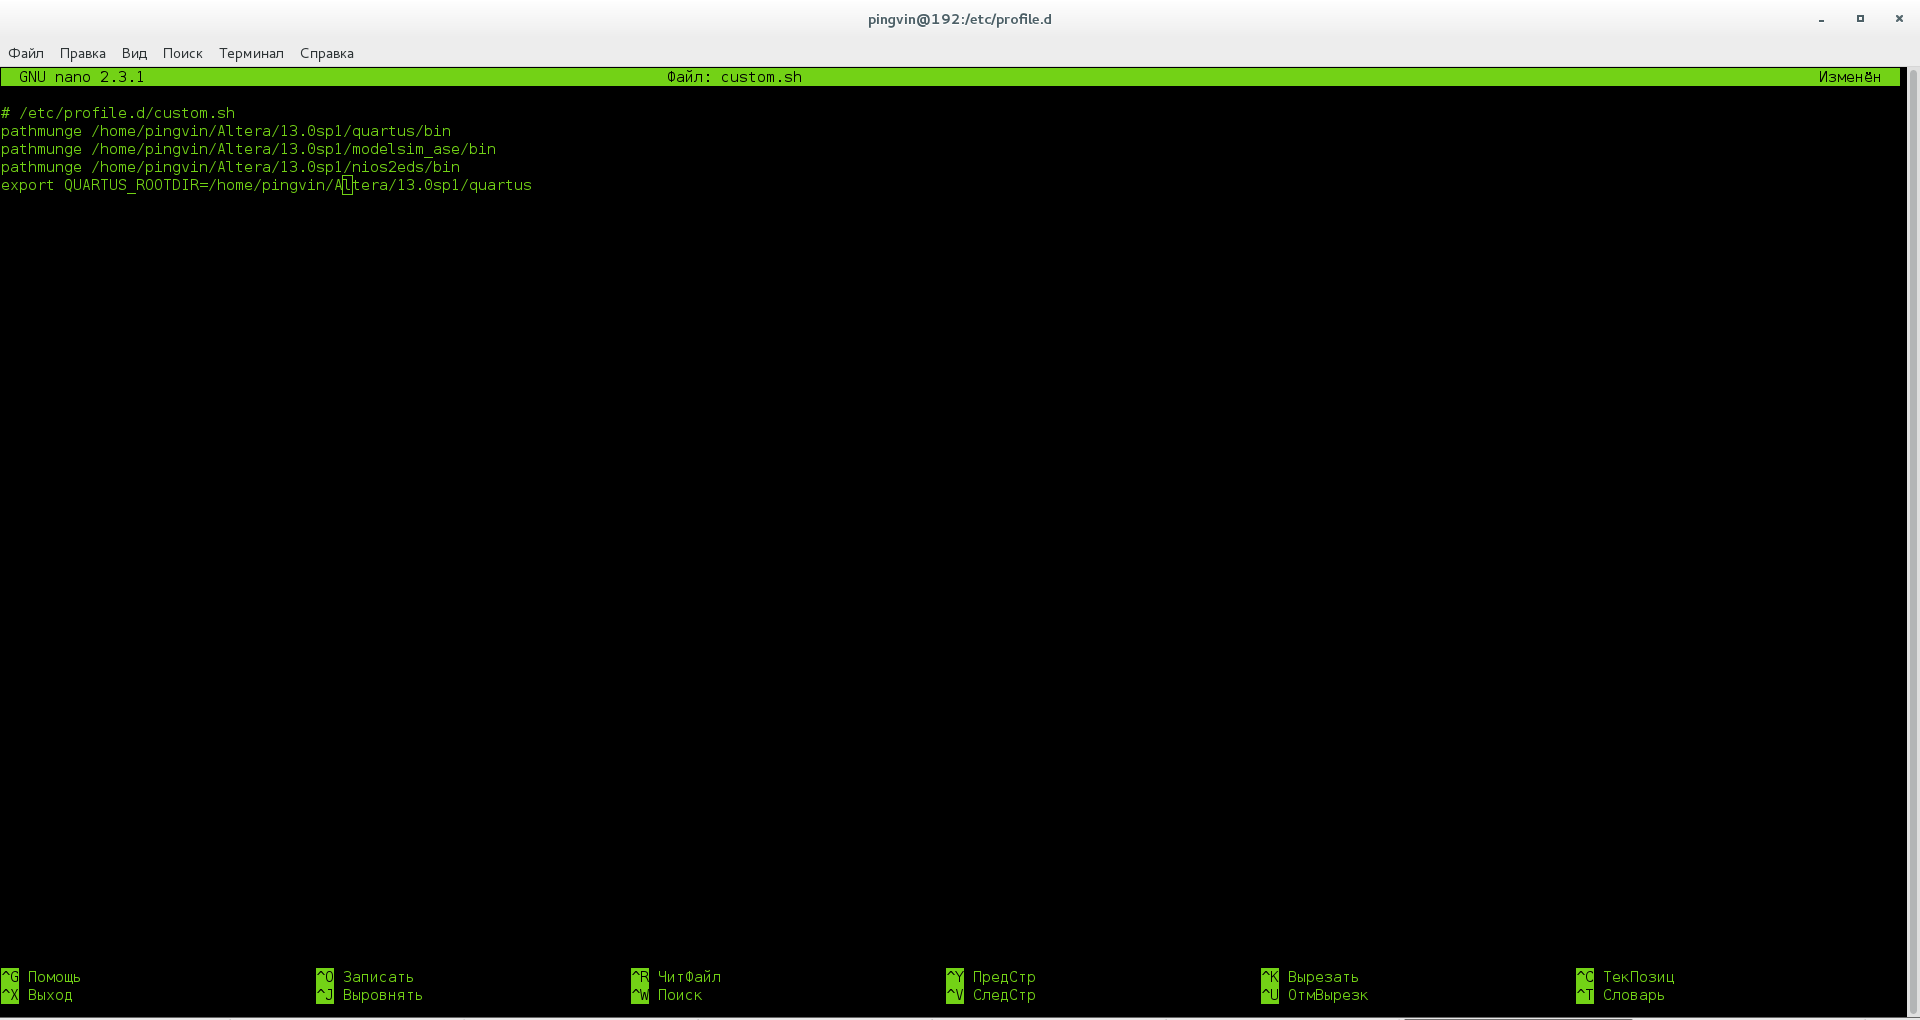The width and height of the screenshot is (1920, 1020).
Task: Click the ^W Поиск shortcut hint
Action: (667, 995)
